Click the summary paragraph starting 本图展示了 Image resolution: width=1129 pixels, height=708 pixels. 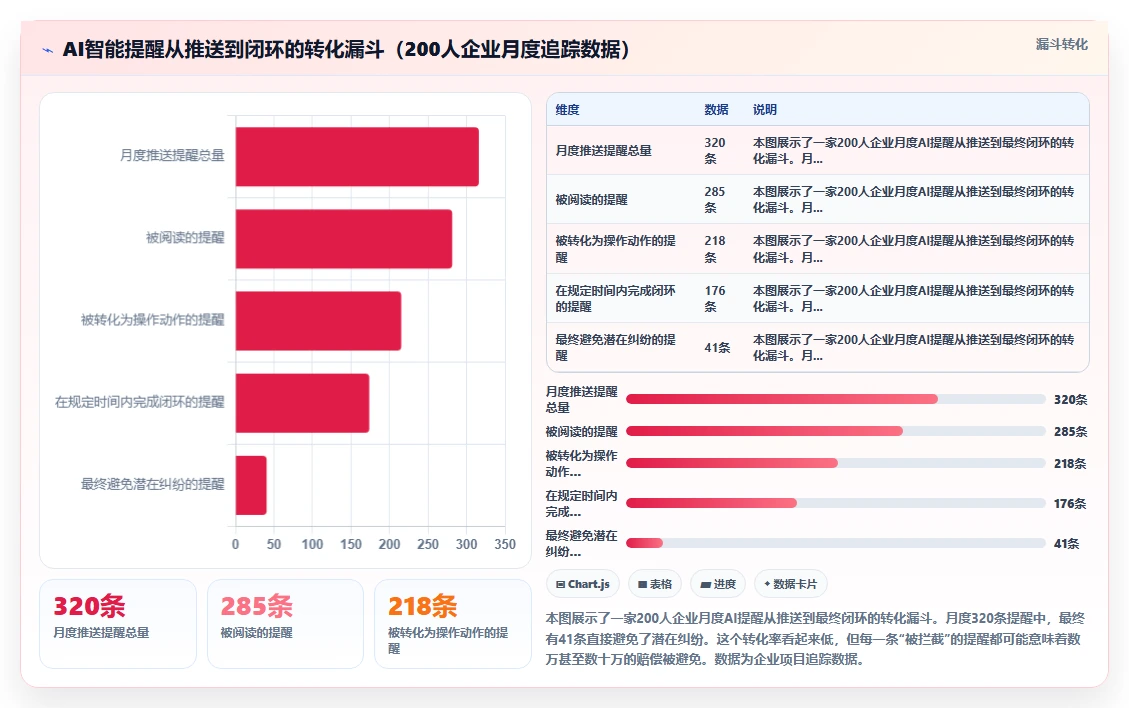pyautogui.click(x=815, y=639)
